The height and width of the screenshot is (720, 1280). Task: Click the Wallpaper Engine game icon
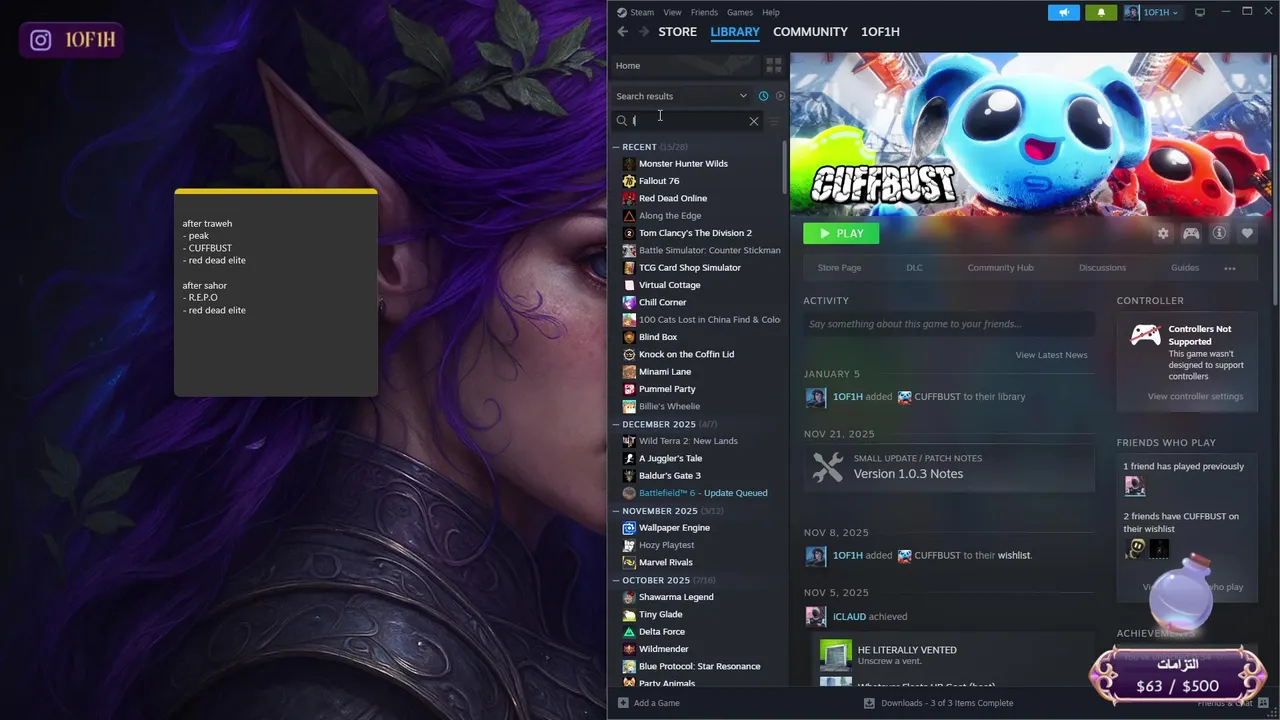tap(629, 528)
